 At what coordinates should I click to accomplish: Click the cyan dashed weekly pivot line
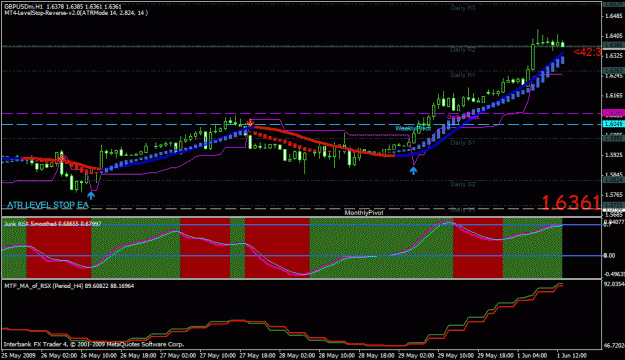tap(301, 124)
